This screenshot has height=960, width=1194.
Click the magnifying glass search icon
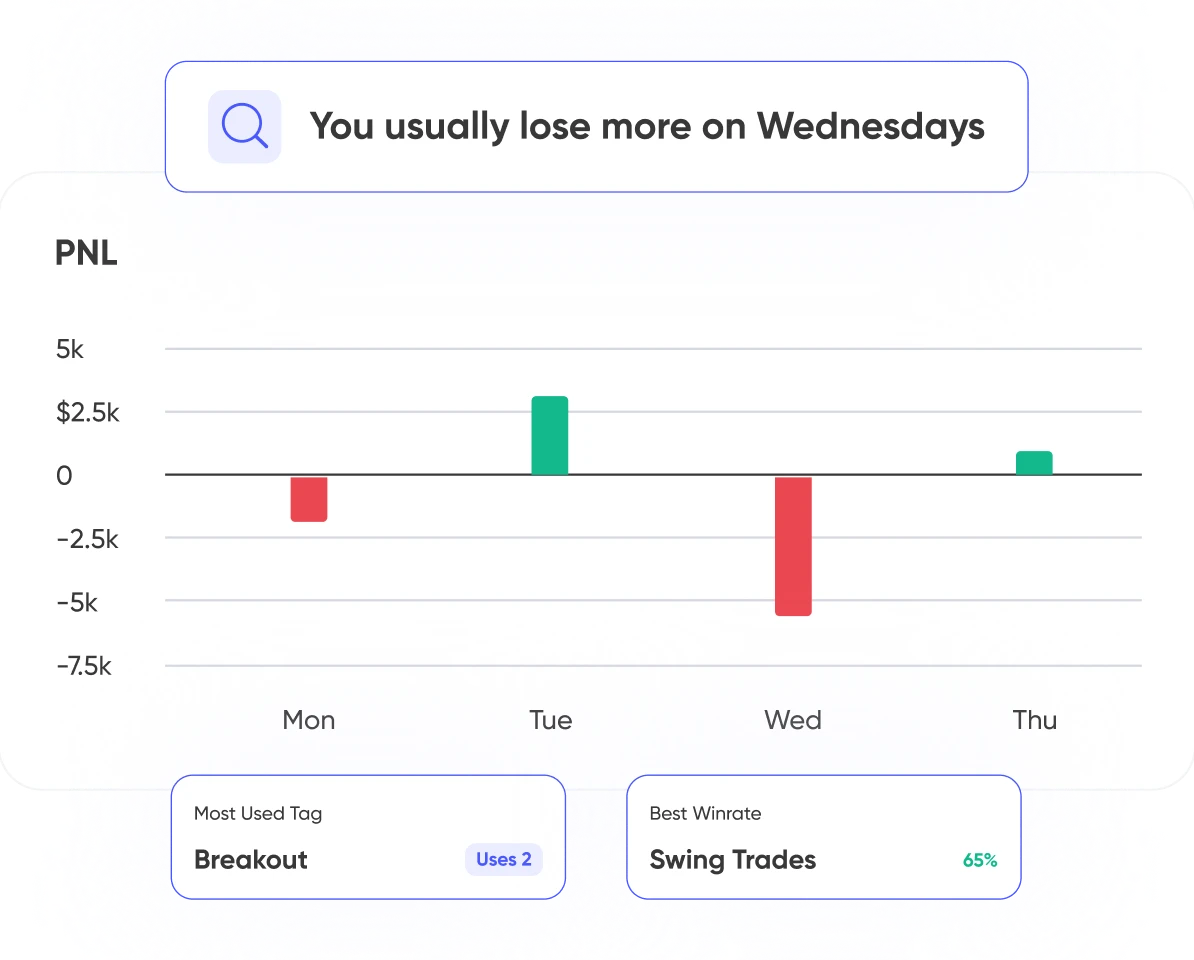[244, 127]
